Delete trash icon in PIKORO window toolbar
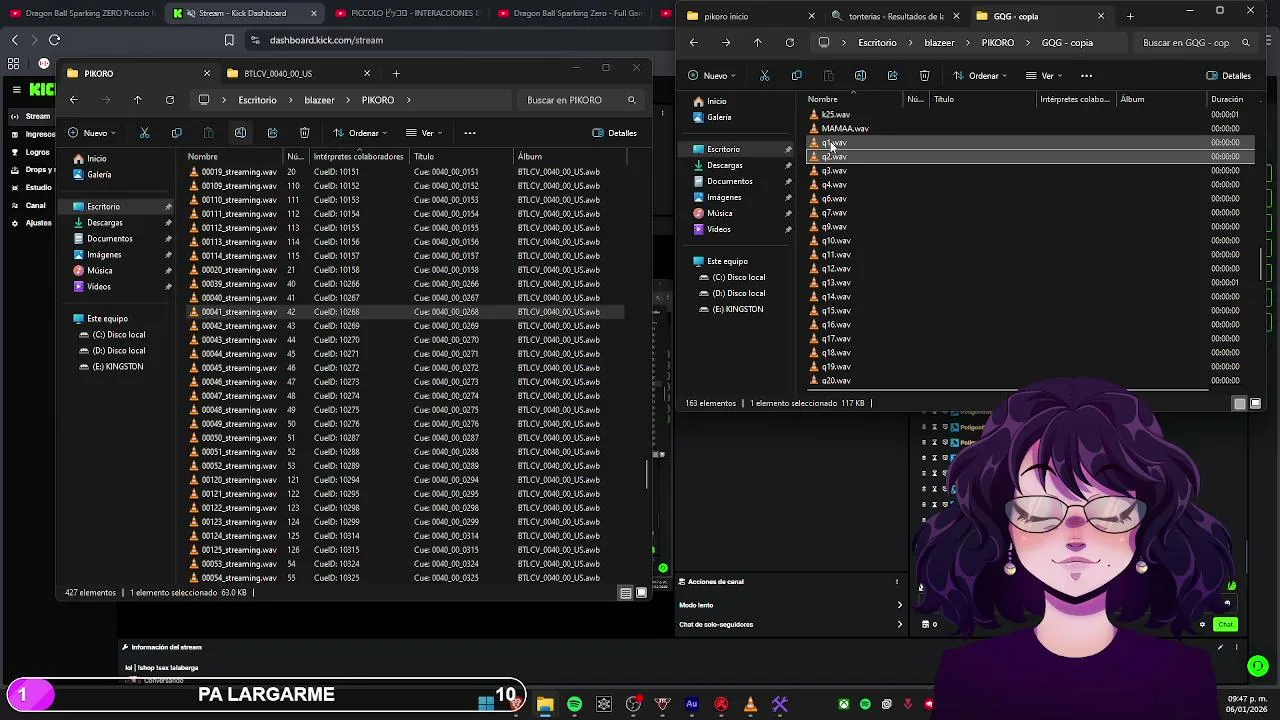Viewport: 1280px width, 720px height. [304, 133]
